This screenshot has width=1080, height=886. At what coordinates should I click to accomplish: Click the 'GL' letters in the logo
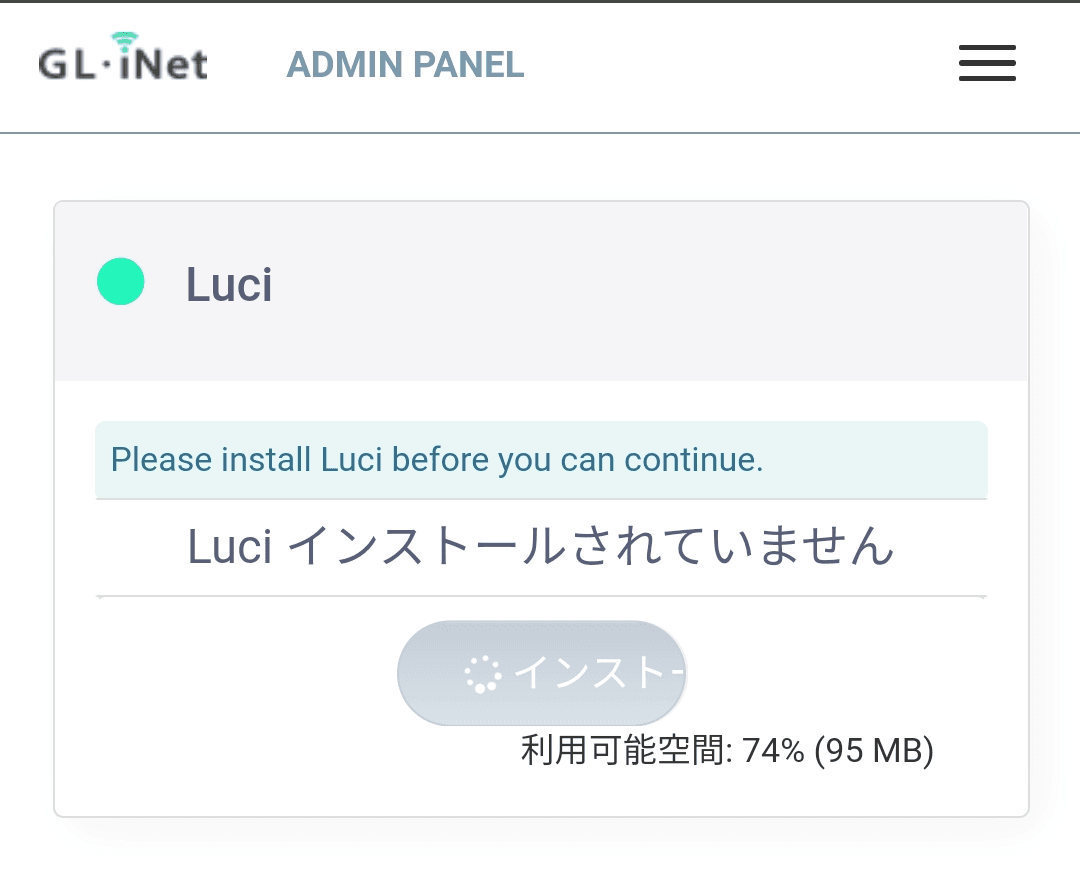[x=62, y=66]
